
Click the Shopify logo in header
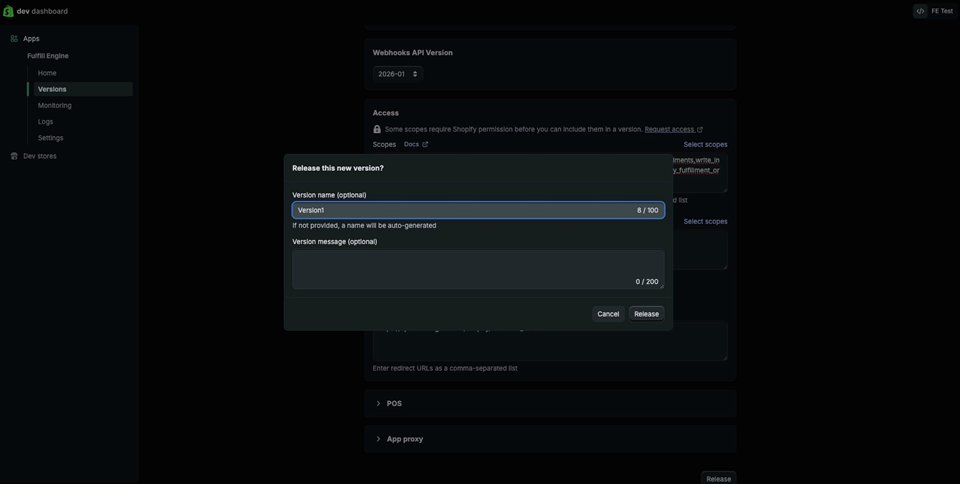9,11
